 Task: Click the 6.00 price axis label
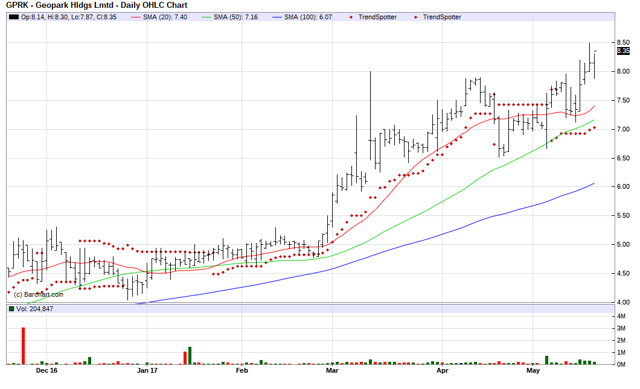(623, 187)
